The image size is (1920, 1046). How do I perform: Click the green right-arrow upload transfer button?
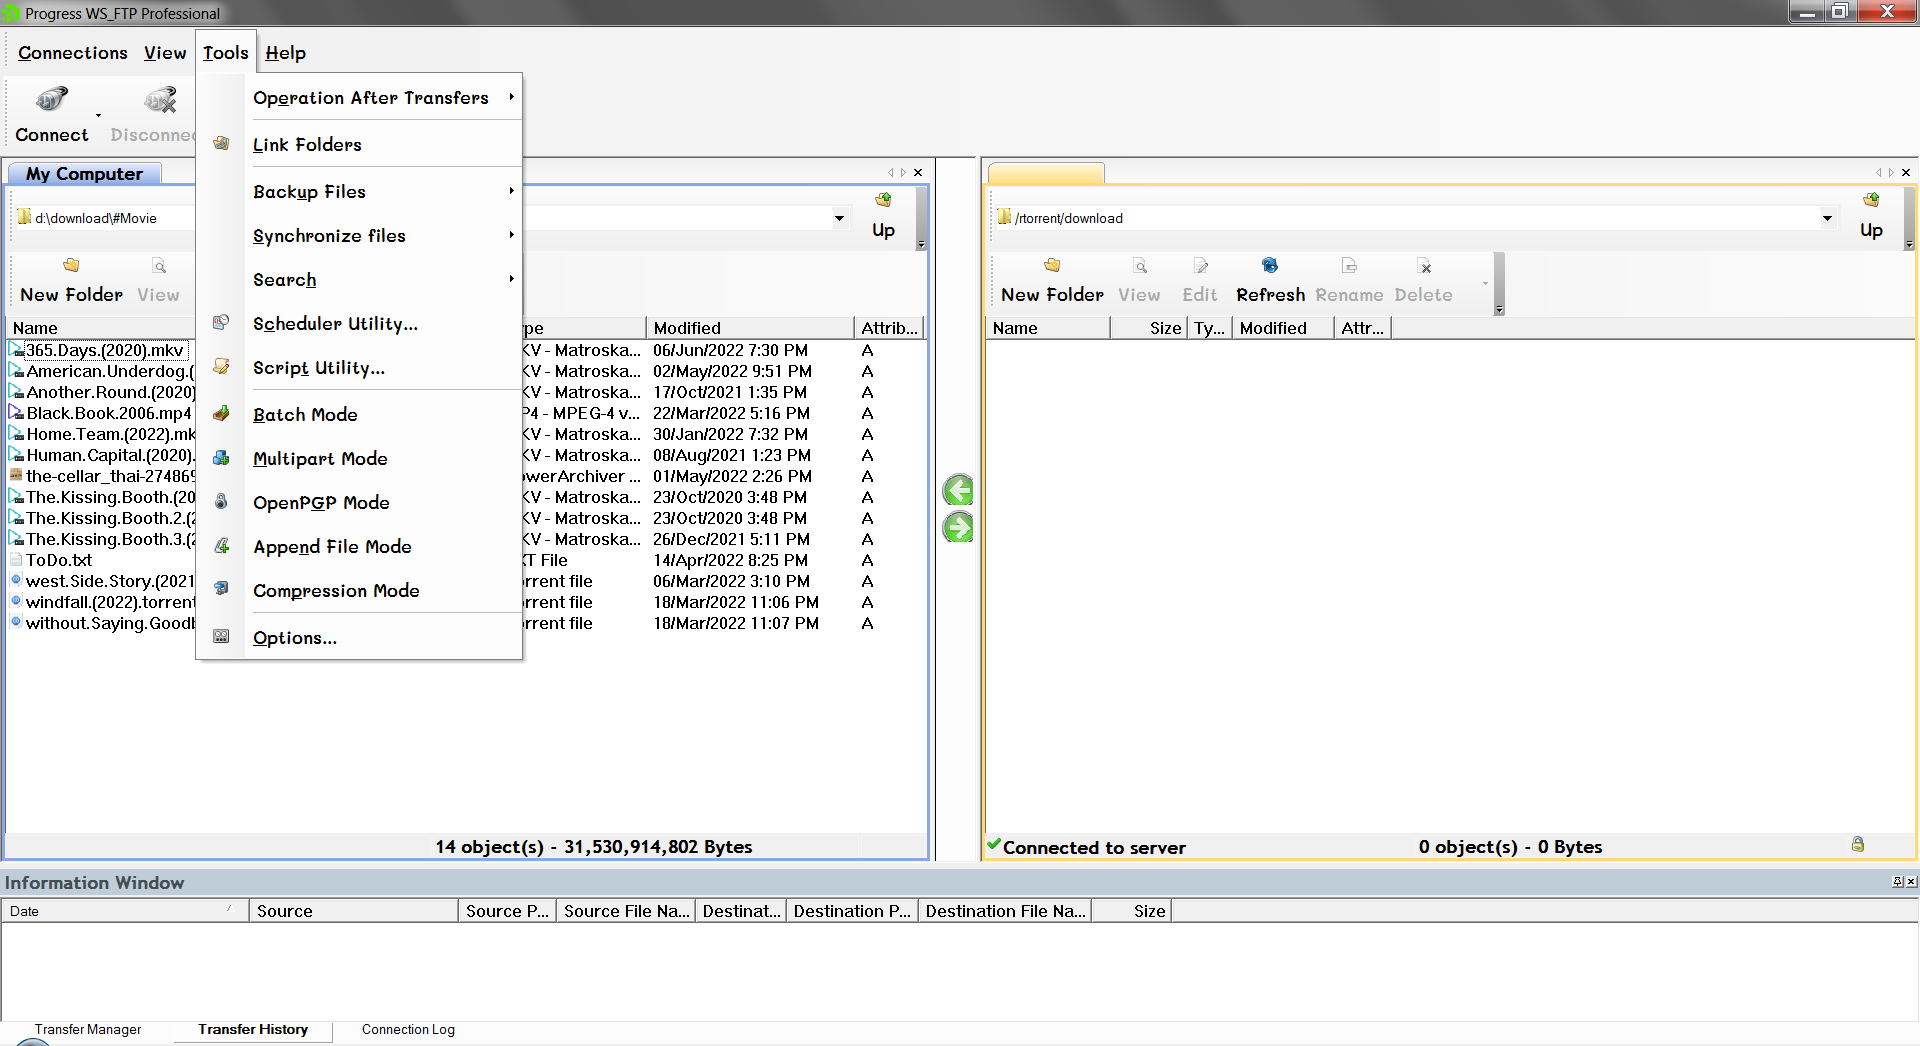tap(958, 527)
